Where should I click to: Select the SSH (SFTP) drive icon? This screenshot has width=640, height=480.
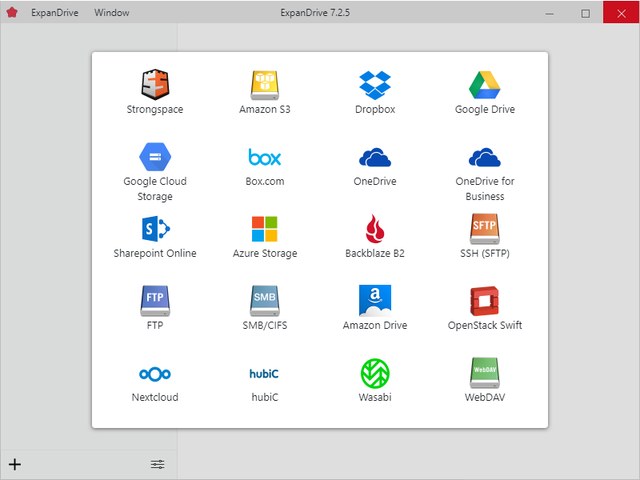[485, 229]
